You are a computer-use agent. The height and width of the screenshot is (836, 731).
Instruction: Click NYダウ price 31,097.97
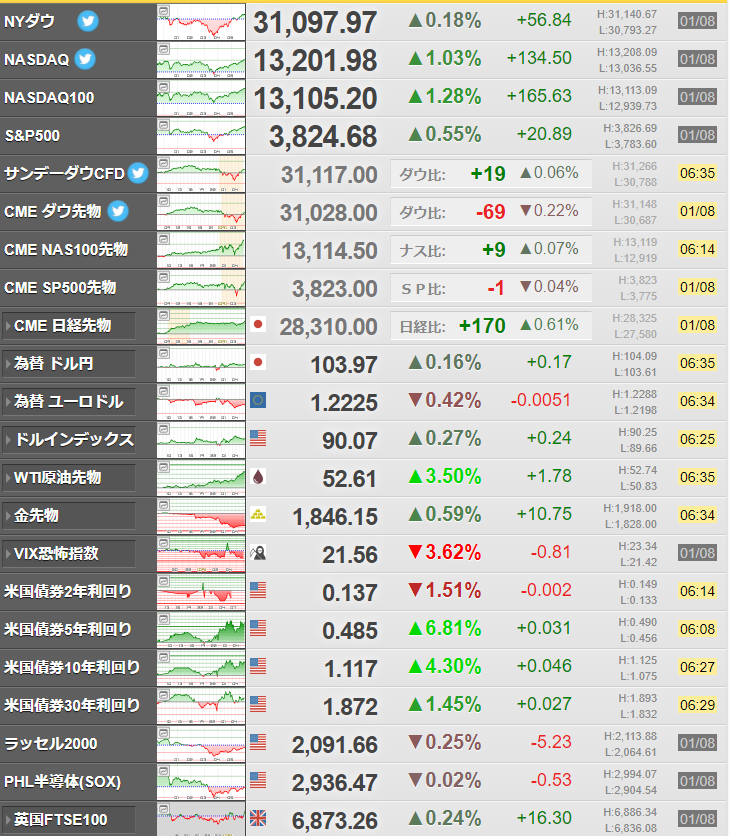tap(315, 23)
